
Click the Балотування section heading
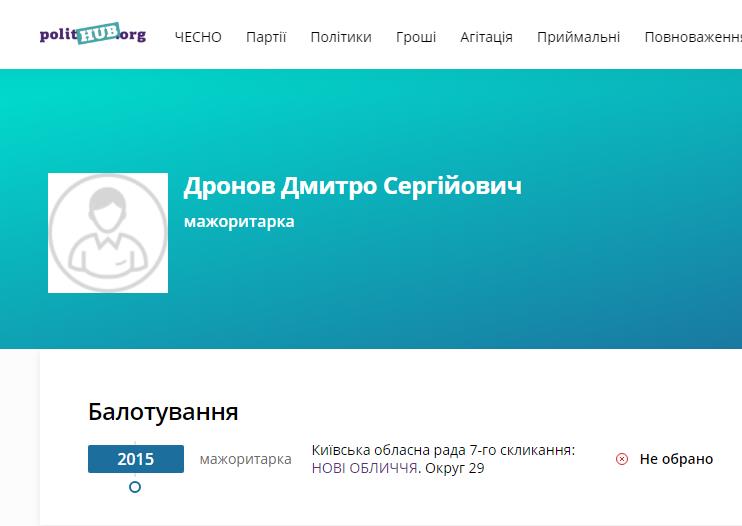click(163, 412)
